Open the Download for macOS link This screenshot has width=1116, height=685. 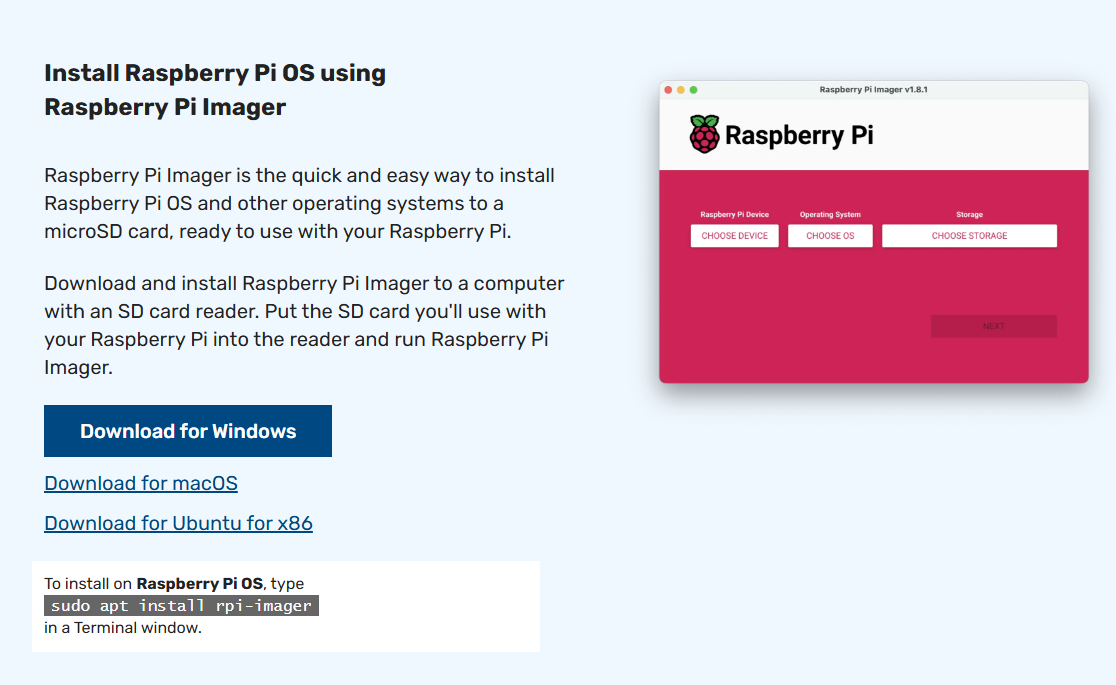pos(141,483)
